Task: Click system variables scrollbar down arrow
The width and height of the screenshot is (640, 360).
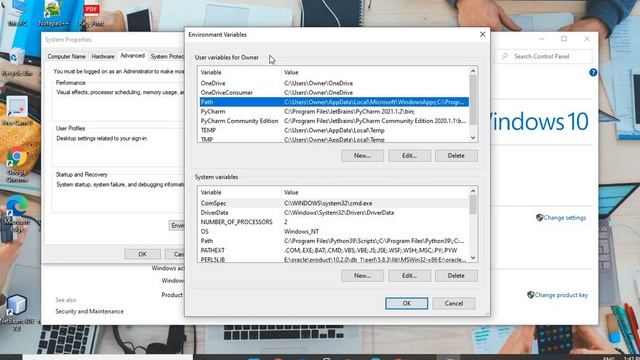Action: [473, 258]
